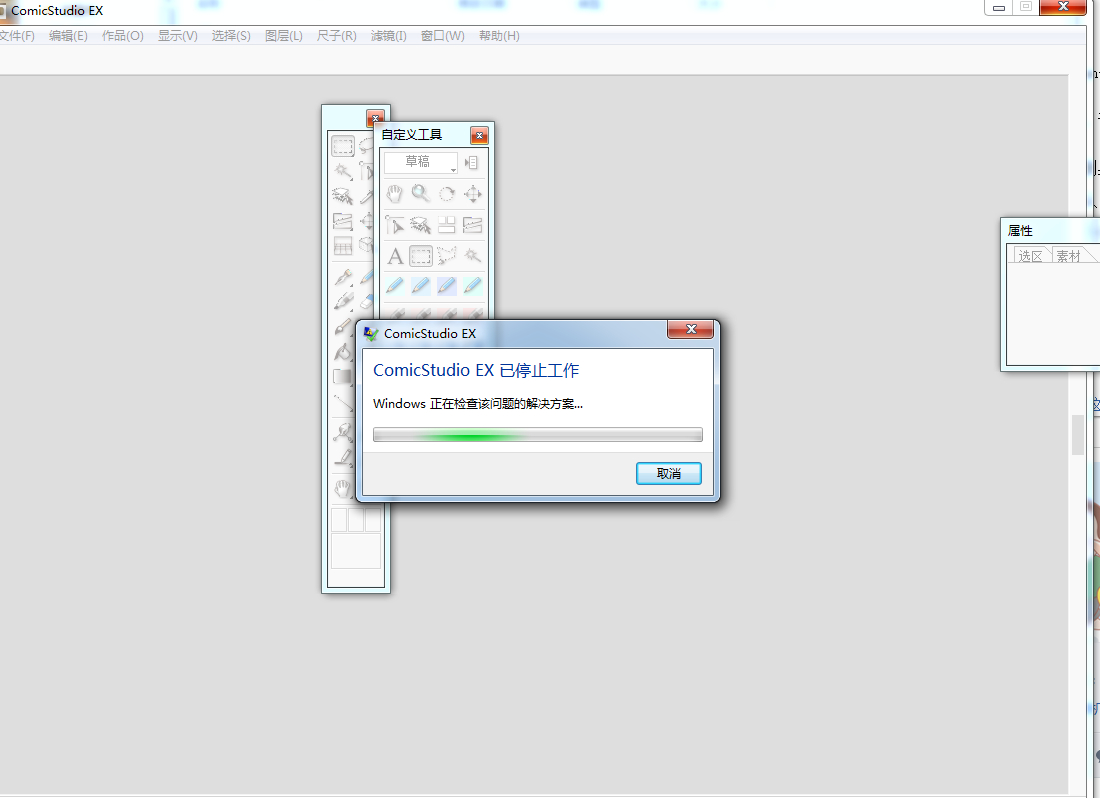Choose the layer select tool in the custom tools panel
This screenshot has height=798, width=1100.
coord(420,224)
